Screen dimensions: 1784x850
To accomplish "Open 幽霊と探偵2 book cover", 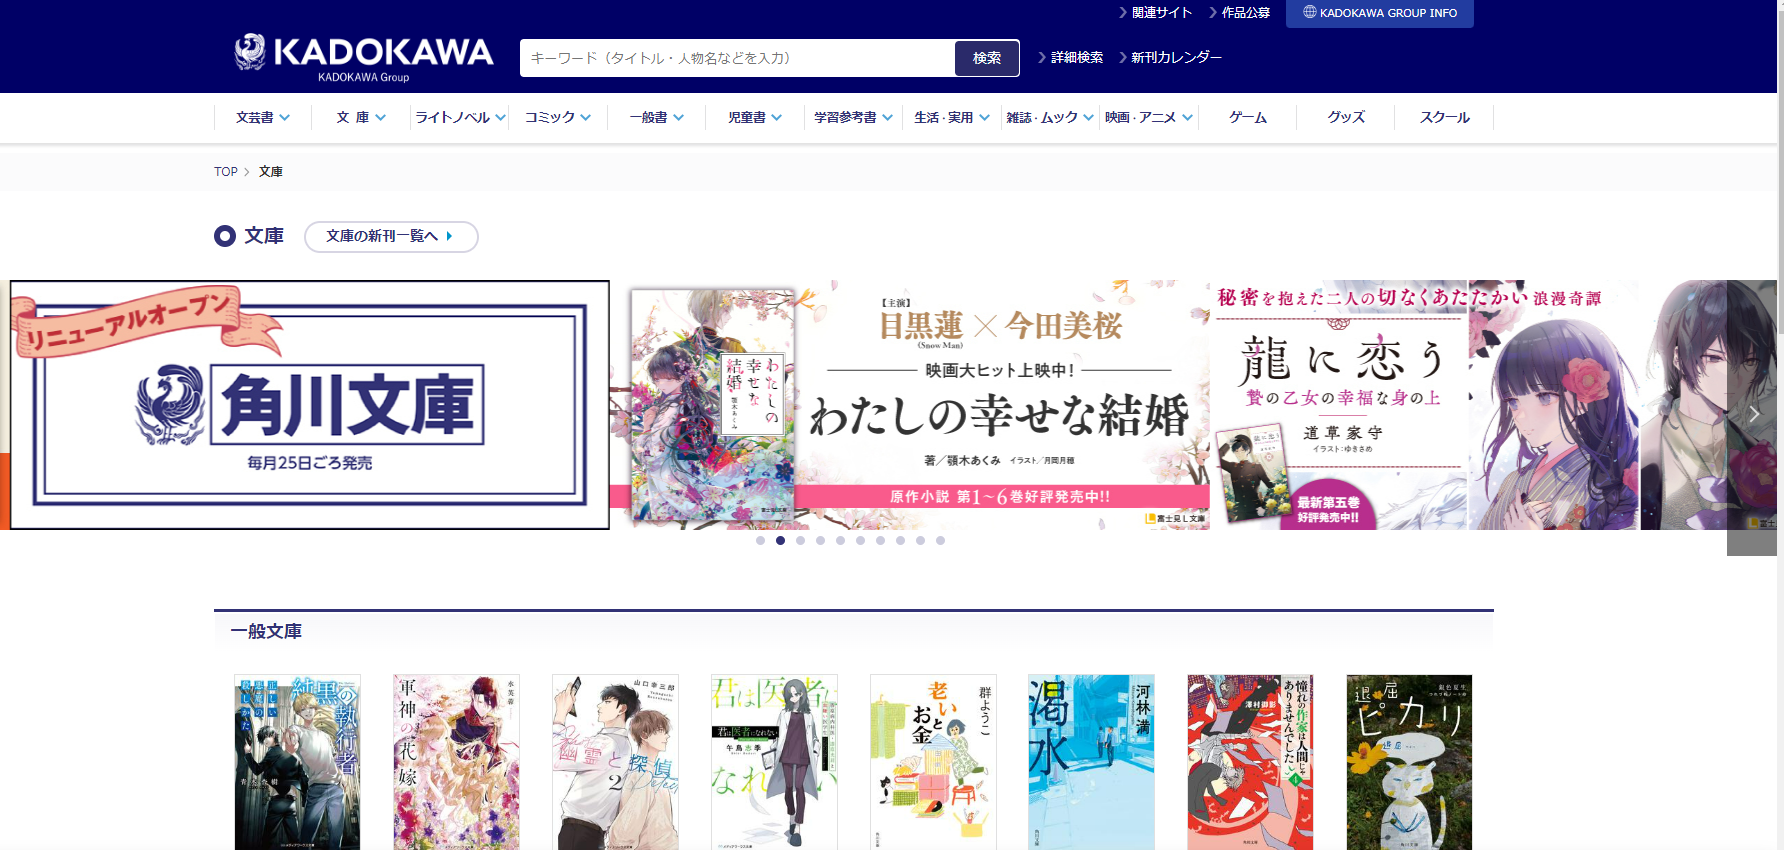I will click(x=615, y=762).
